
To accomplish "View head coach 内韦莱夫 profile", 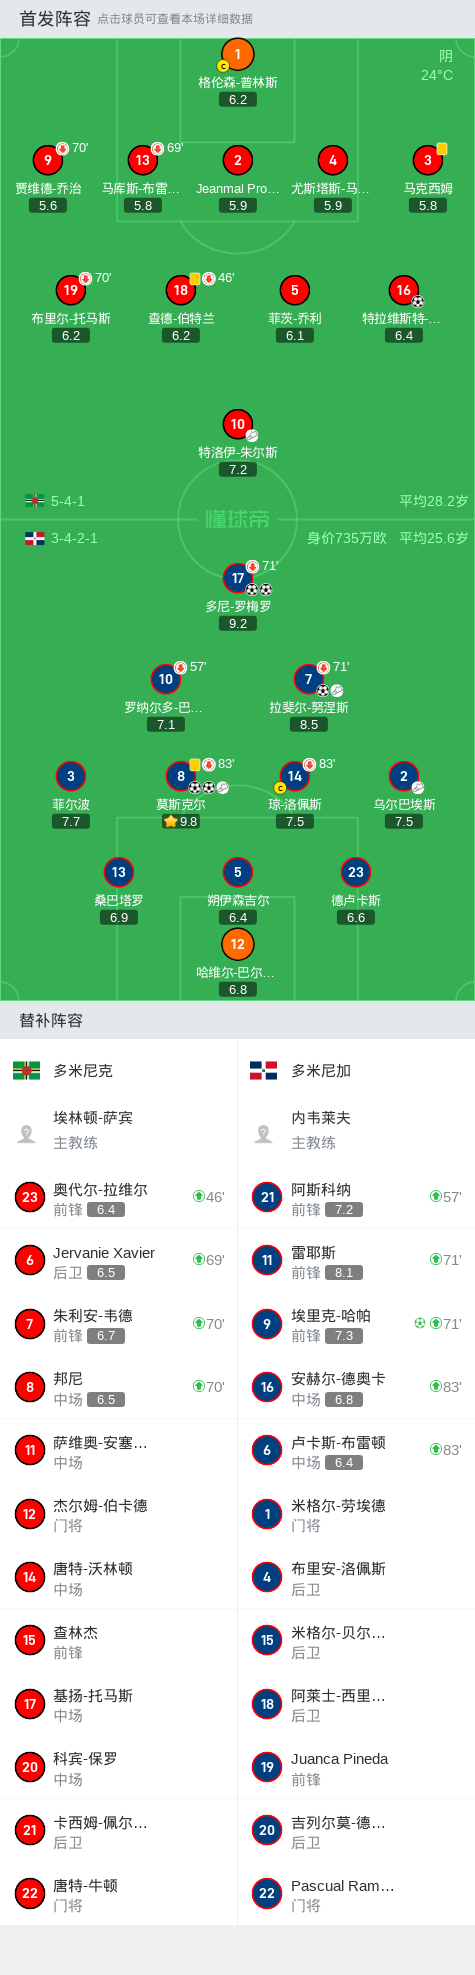I will click(356, 1130).
